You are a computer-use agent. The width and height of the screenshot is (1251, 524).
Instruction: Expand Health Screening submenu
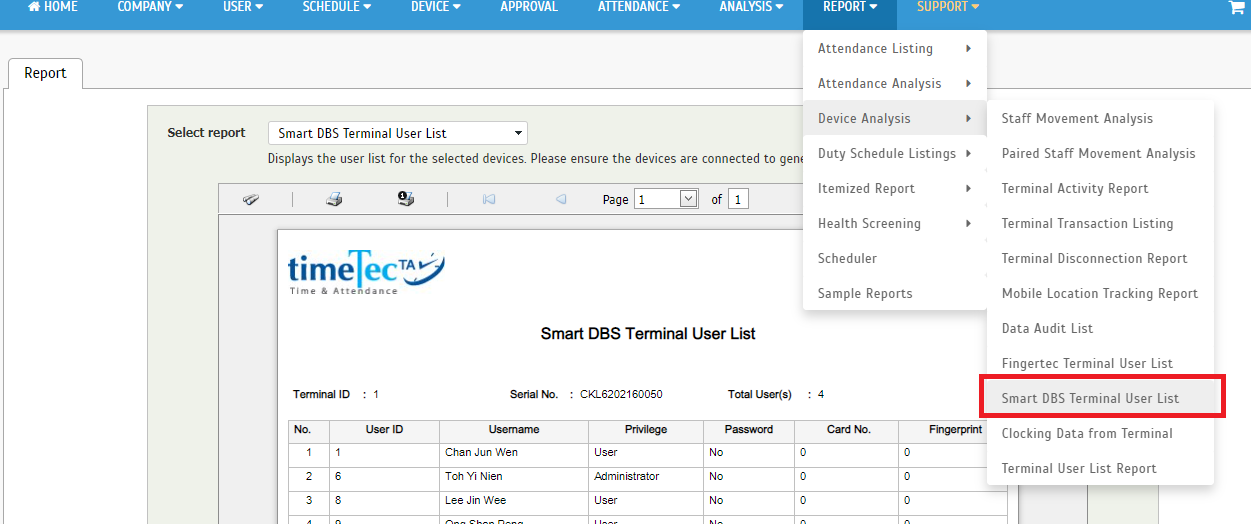click(x=895, y=223)
